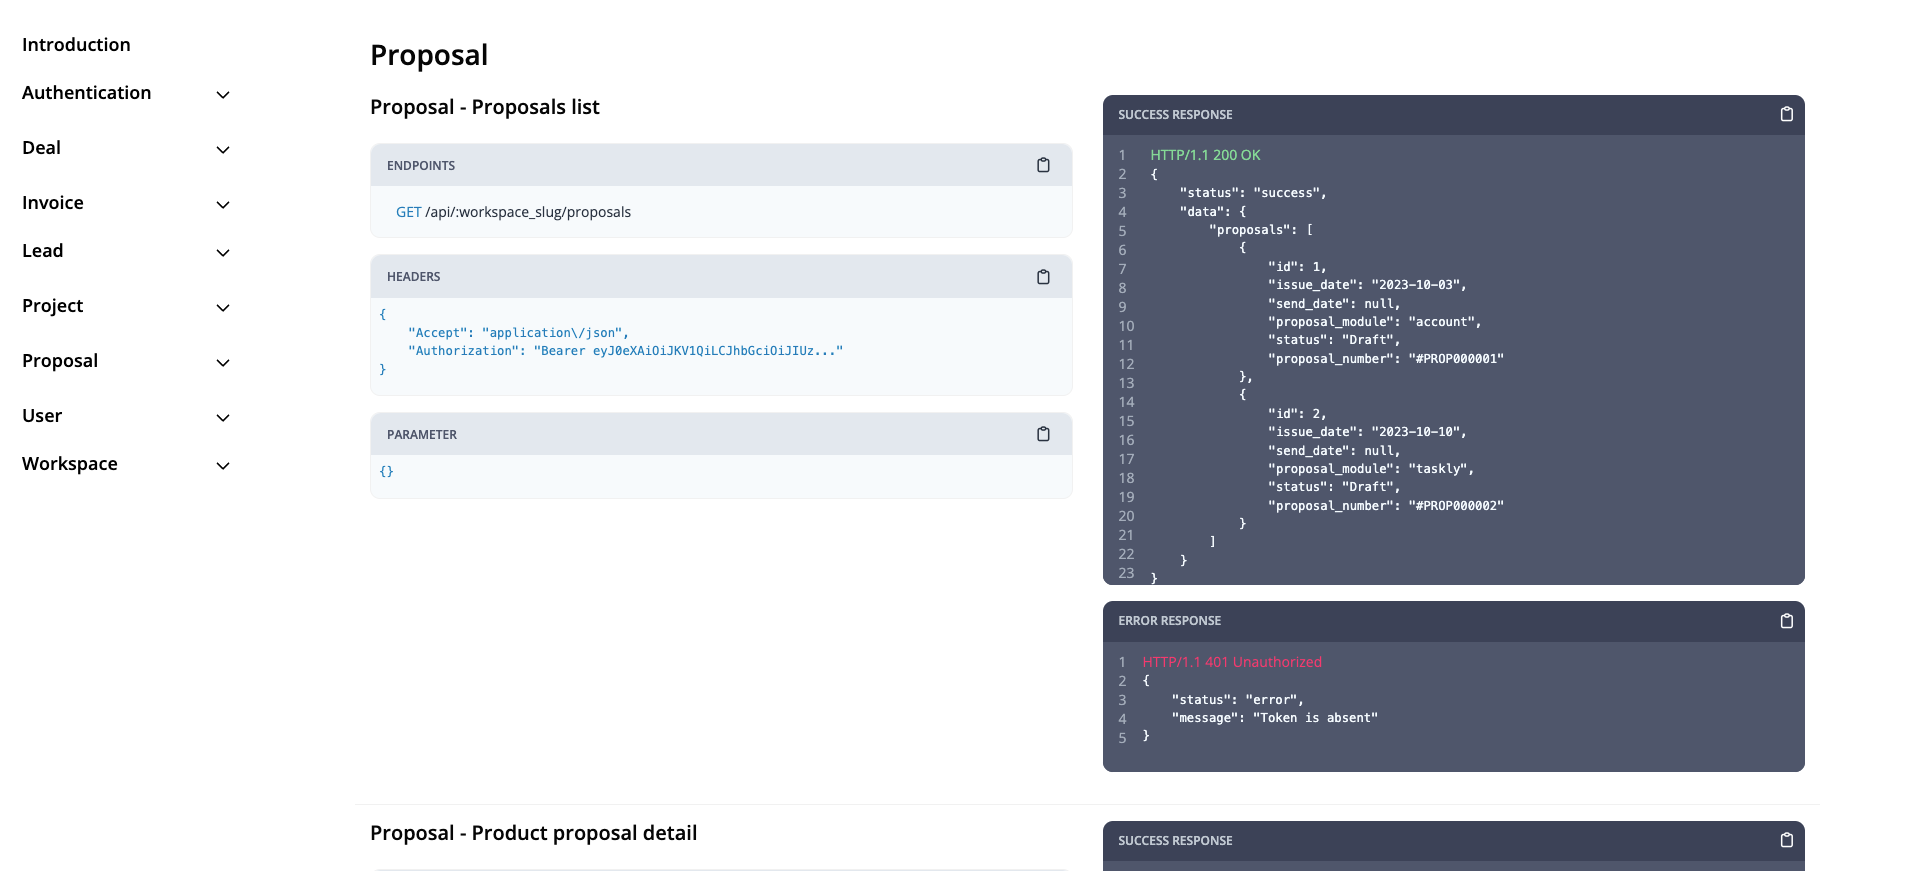Screen dimensions: 1915x871
Task: Copy the Headers block content
Action: pyautogui.click(x=1043, y=277)
